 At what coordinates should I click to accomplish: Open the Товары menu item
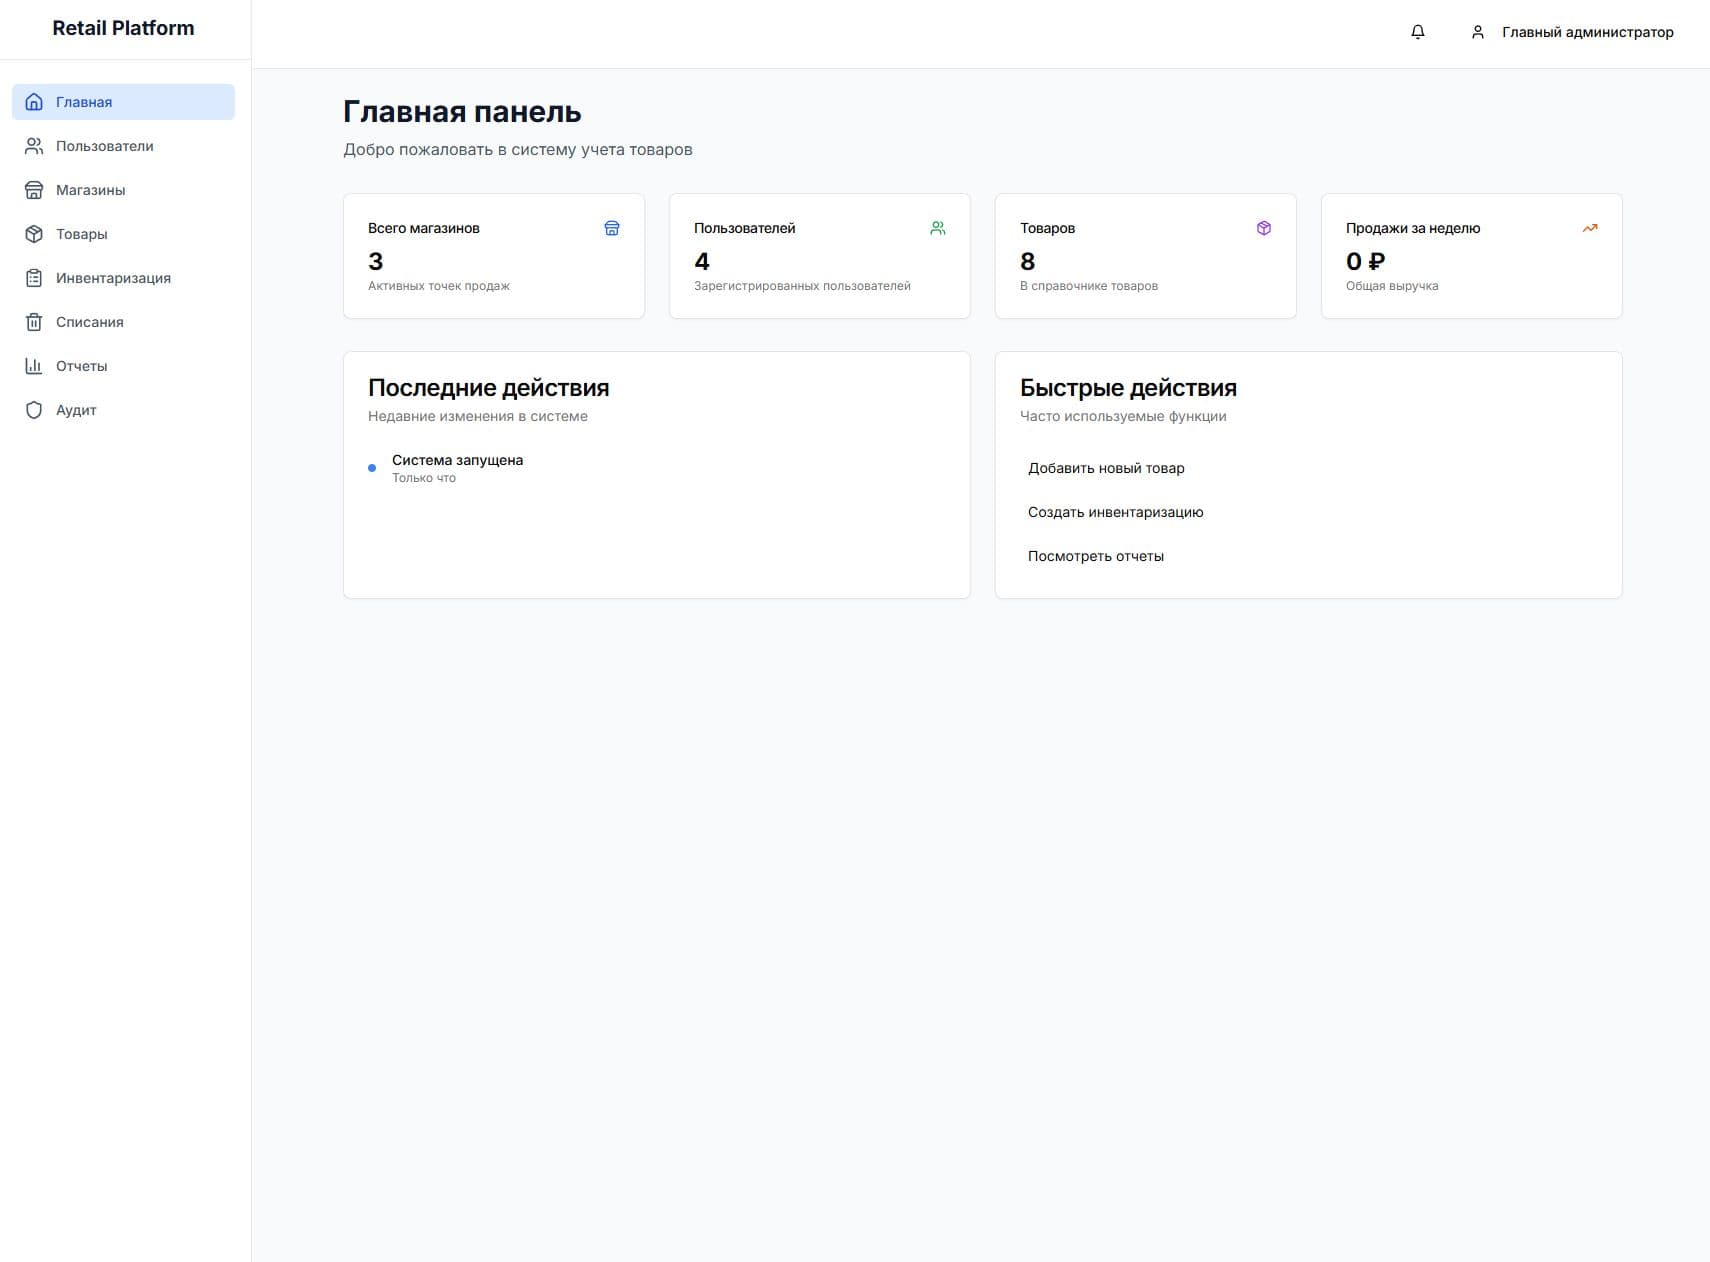[82, 234]
